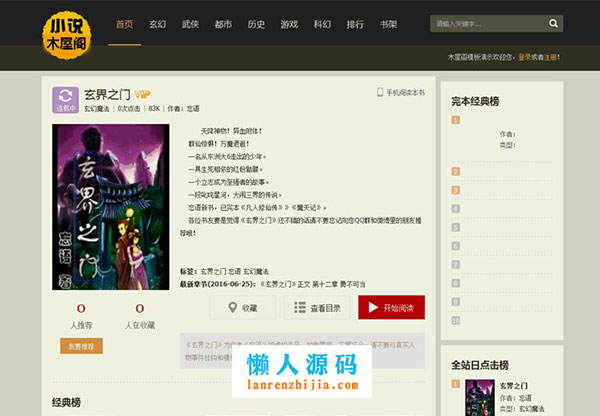This screenshot has height=416, width=600.
Task: Click the location pin icon on 收藏
Action: [232, 307]
